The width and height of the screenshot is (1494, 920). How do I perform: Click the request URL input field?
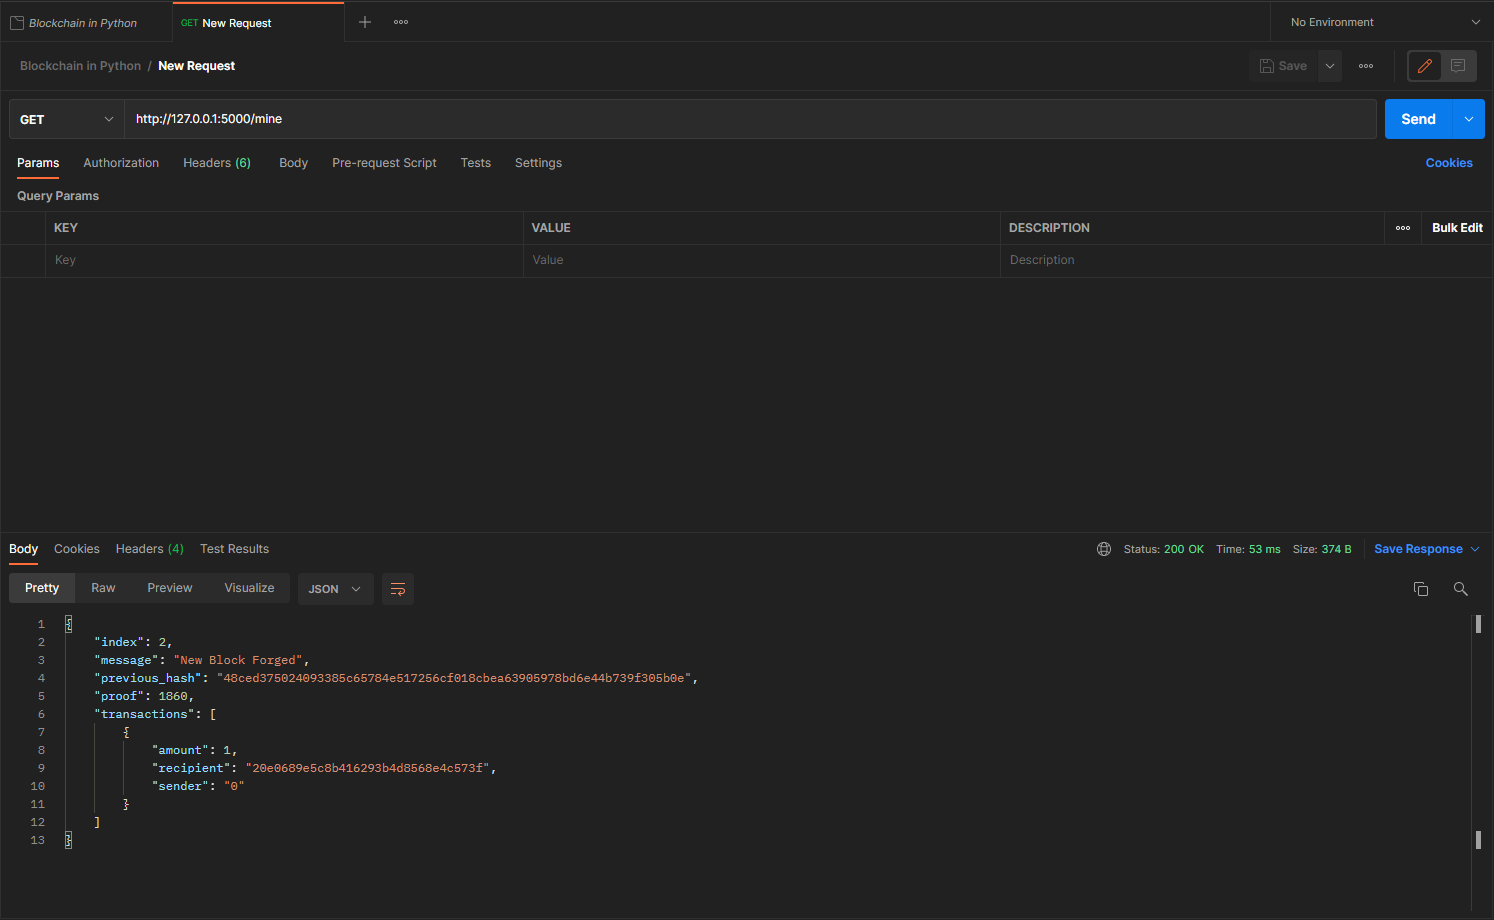(x=750, y=119)
